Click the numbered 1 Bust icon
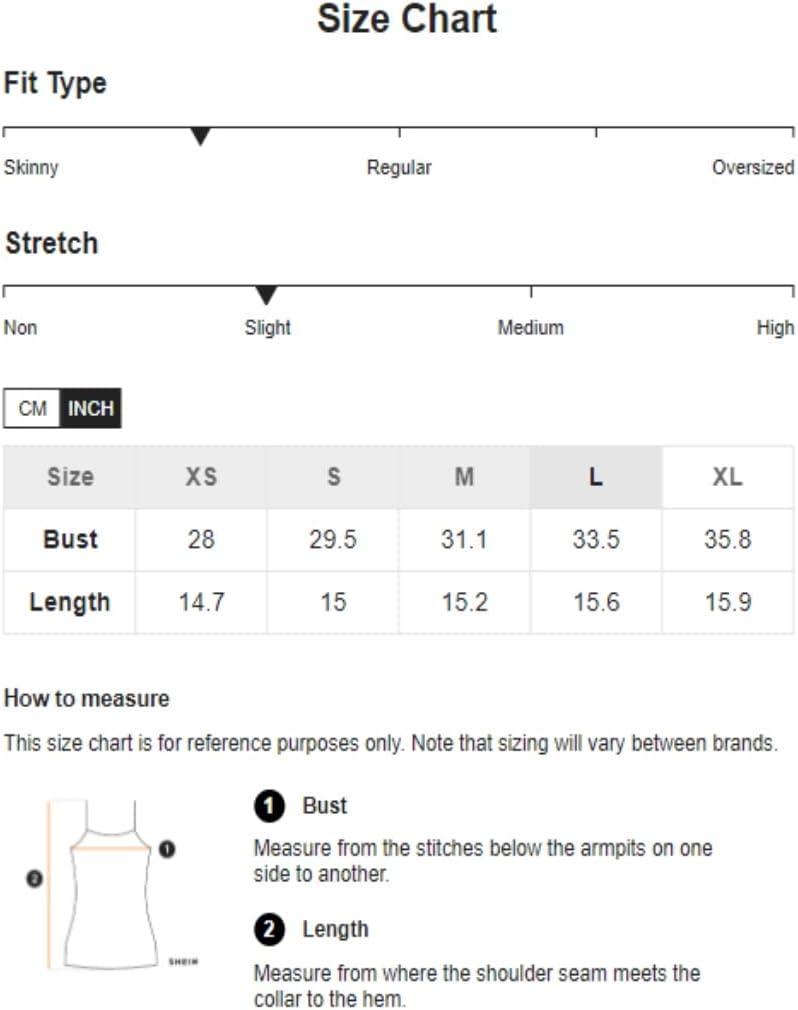 (269, 806)
